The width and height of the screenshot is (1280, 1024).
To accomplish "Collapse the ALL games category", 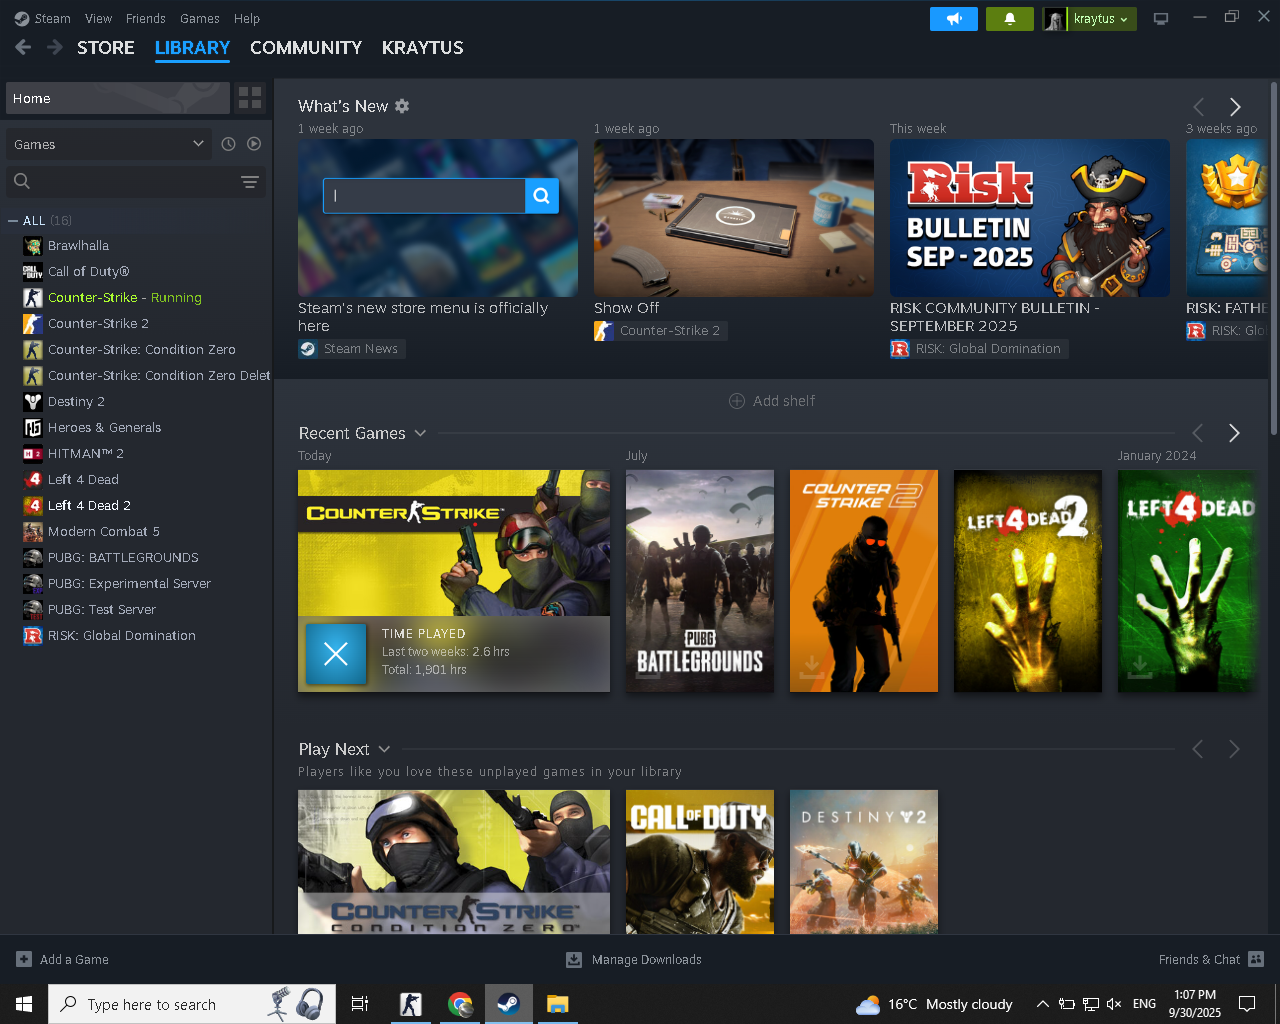I will (x=13, y=221).
